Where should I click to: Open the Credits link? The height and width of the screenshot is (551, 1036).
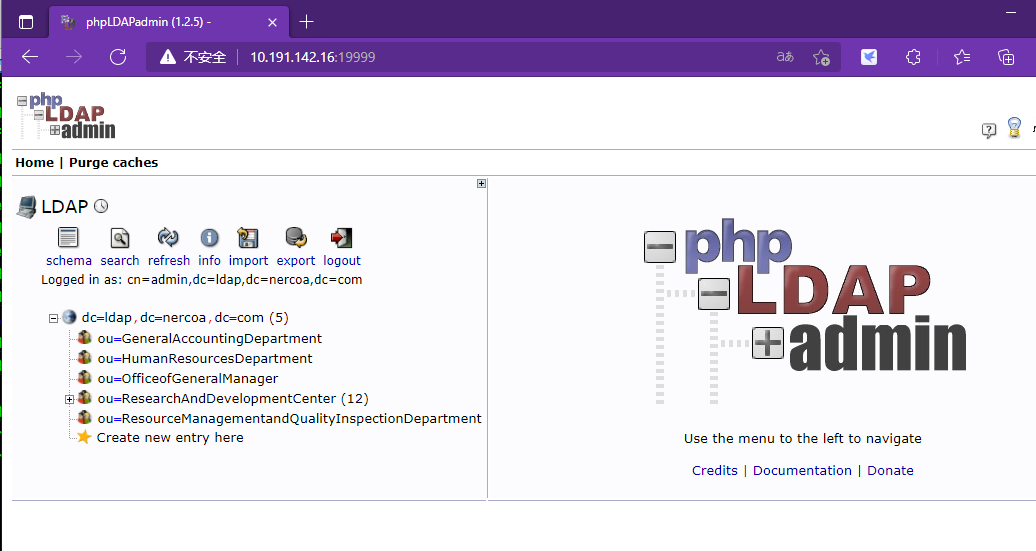pyautogui.click(x=714, y=470)
